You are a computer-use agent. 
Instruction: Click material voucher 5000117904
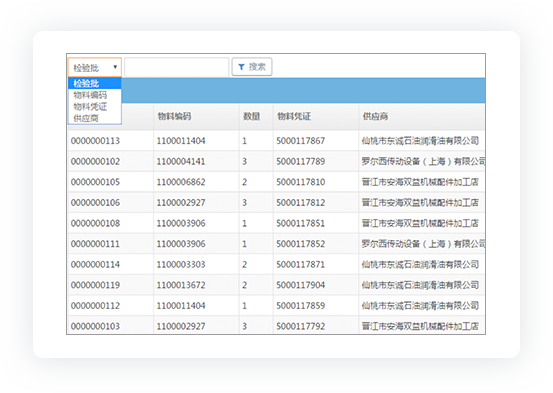[300, 285]
